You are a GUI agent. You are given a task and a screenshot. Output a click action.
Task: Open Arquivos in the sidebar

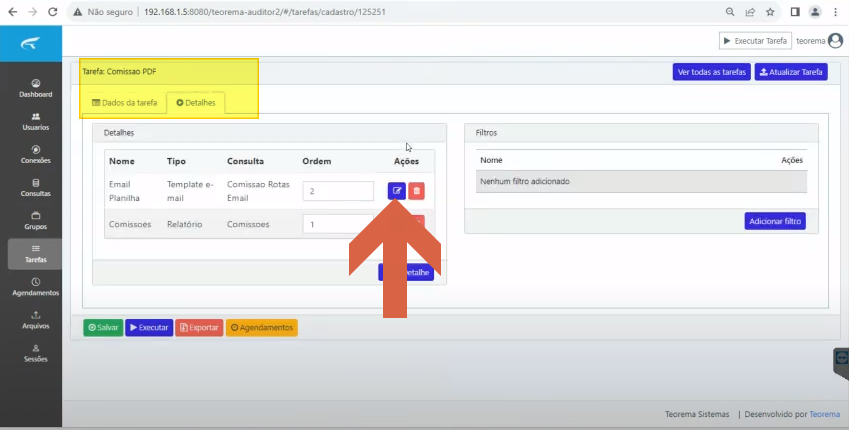coord(36,320)
